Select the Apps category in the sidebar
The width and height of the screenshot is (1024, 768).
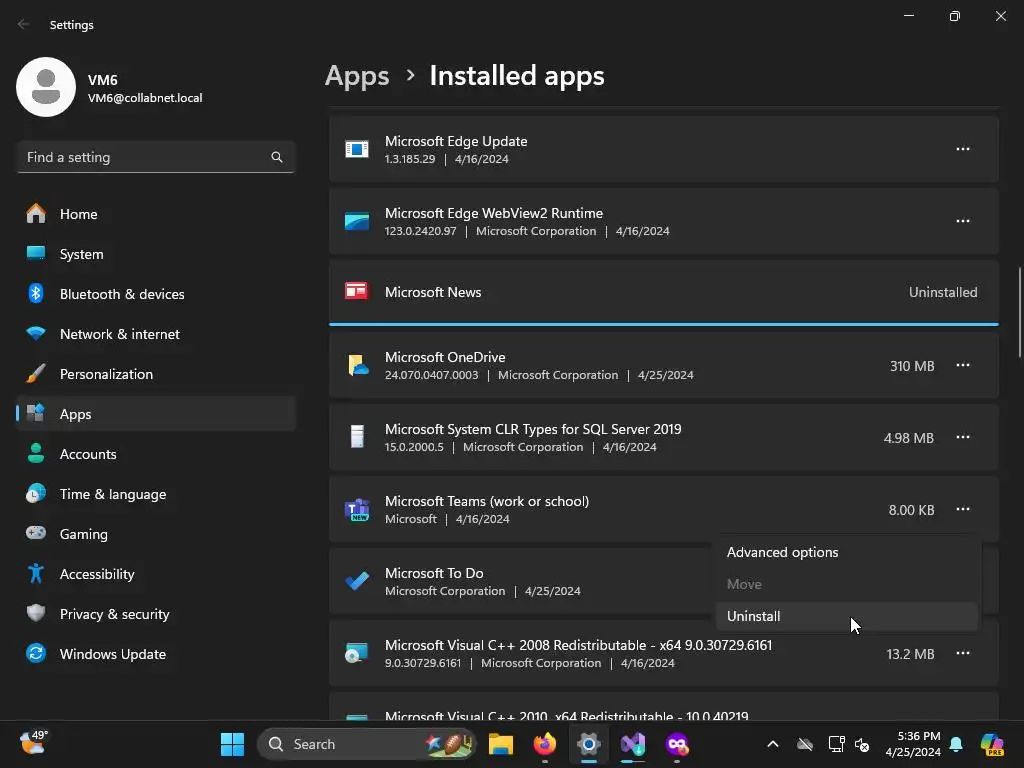pyautogui.click(x=155, y=414)
